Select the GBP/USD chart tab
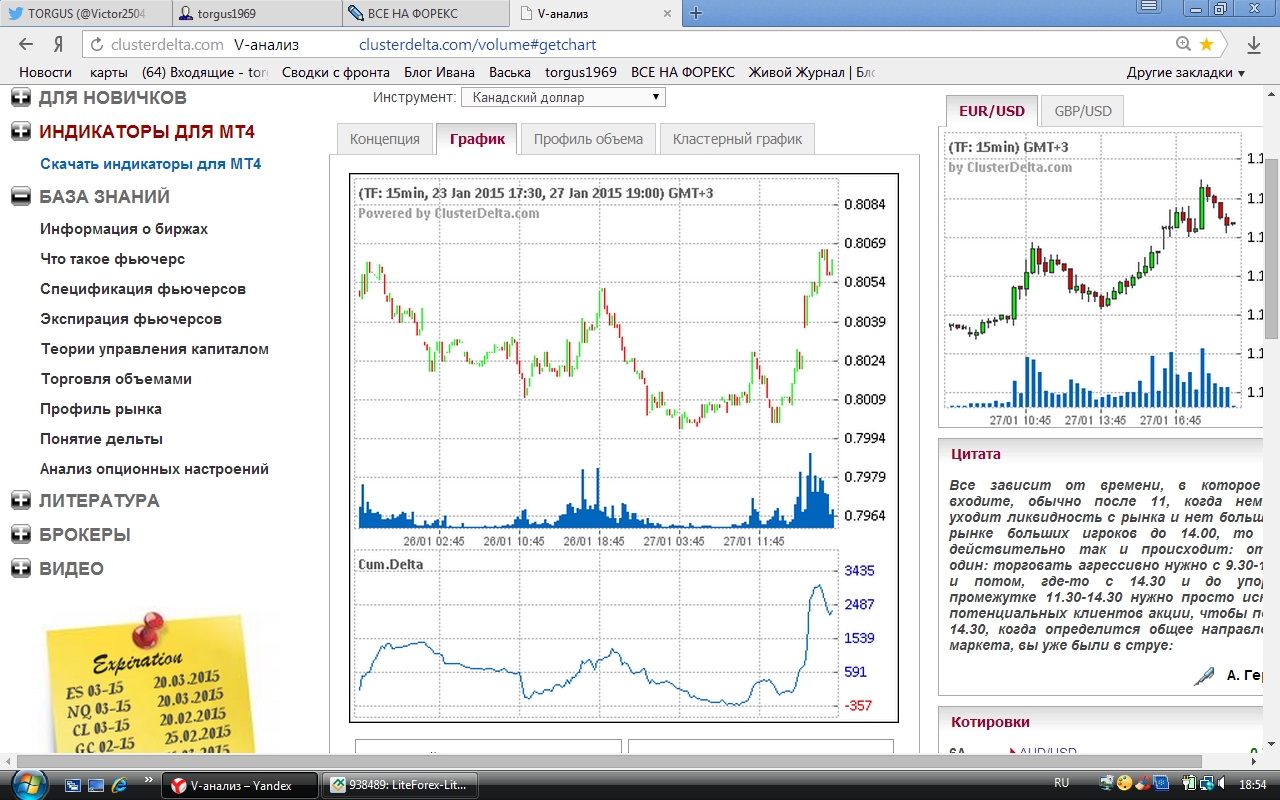1280x800 pixels. tap(1083, 111)
